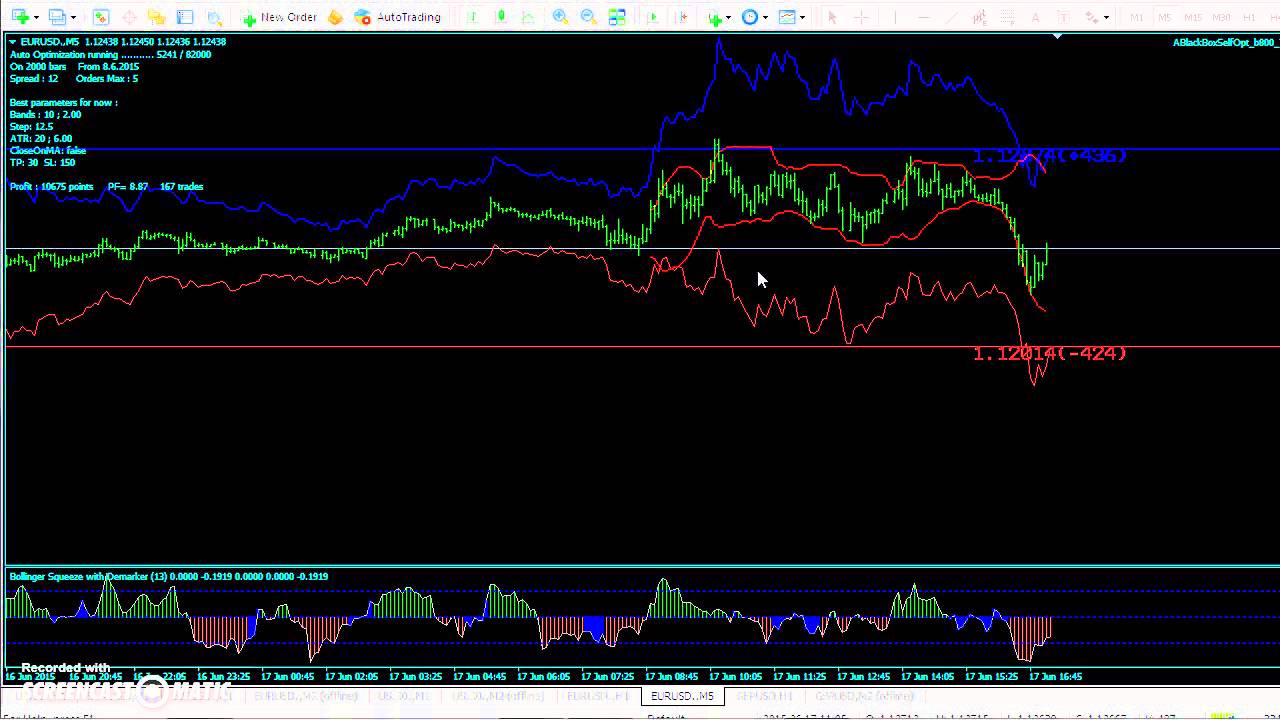Expand the Periods dropdown arrow
Image resolution: width=1280 pixels, height=720 pixels.
(x=765, y=17)
